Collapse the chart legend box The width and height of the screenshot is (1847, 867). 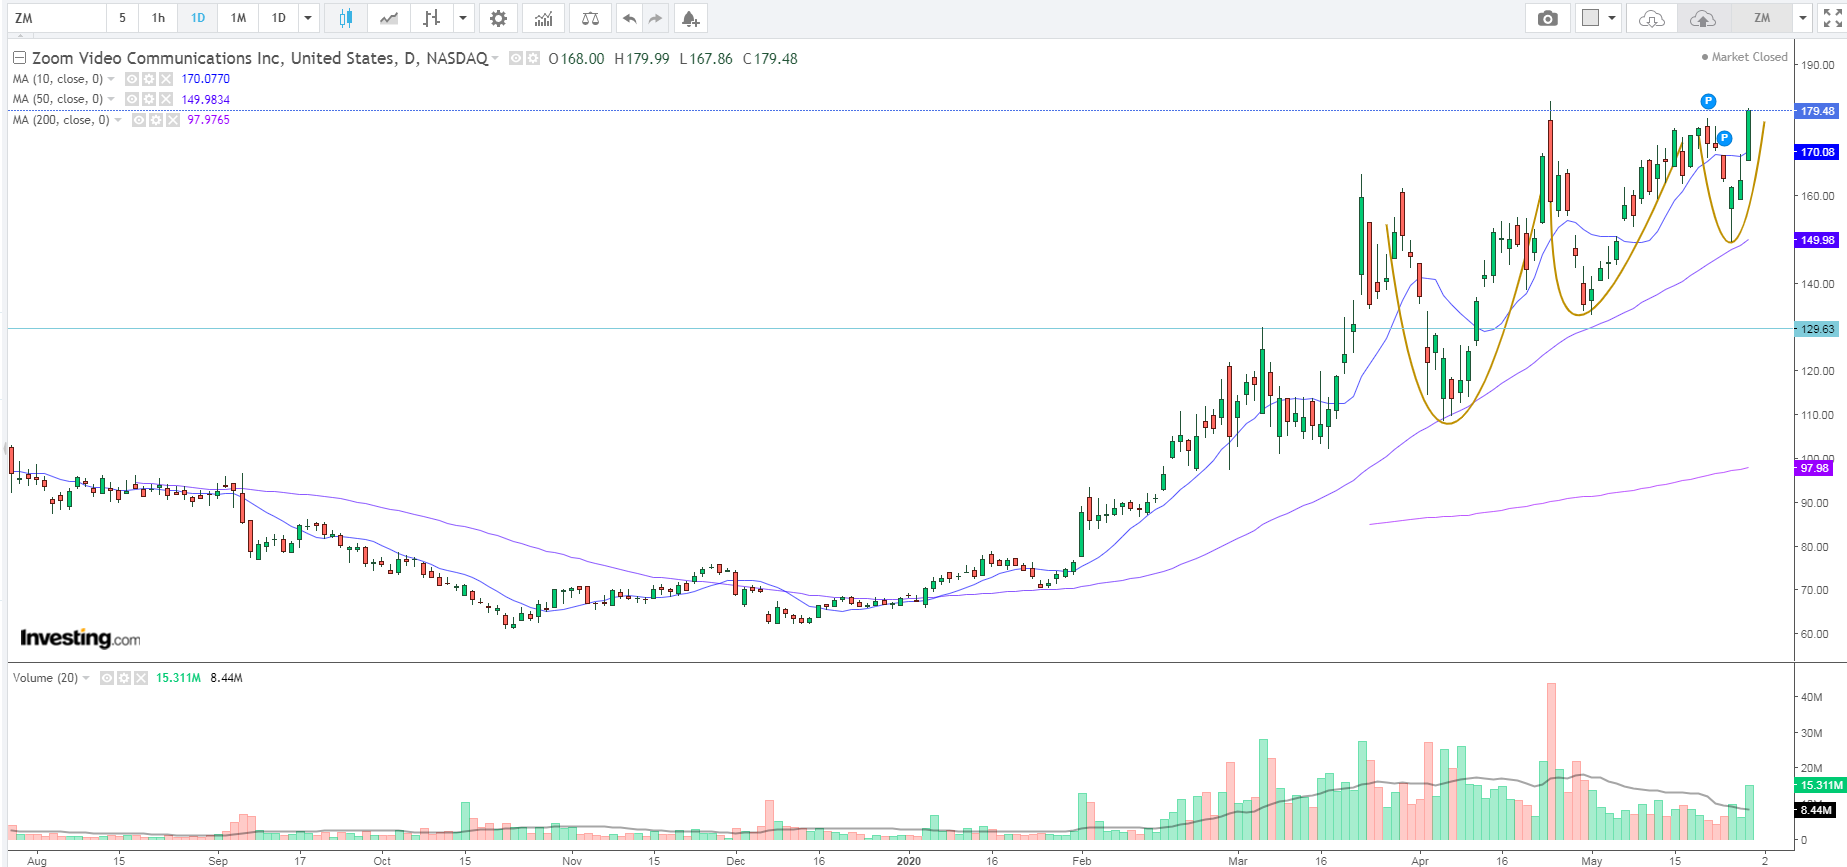tap(19, 58)
